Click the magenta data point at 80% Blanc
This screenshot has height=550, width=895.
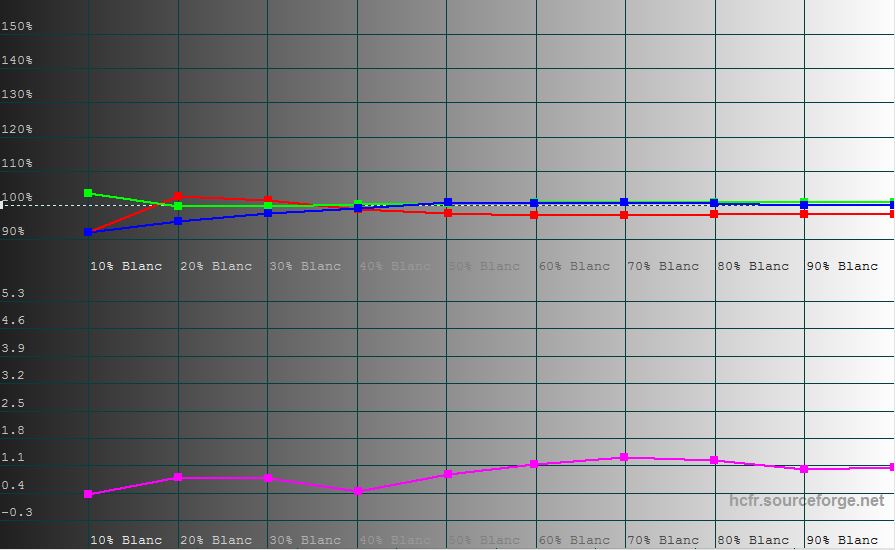(x=714, y=460)
